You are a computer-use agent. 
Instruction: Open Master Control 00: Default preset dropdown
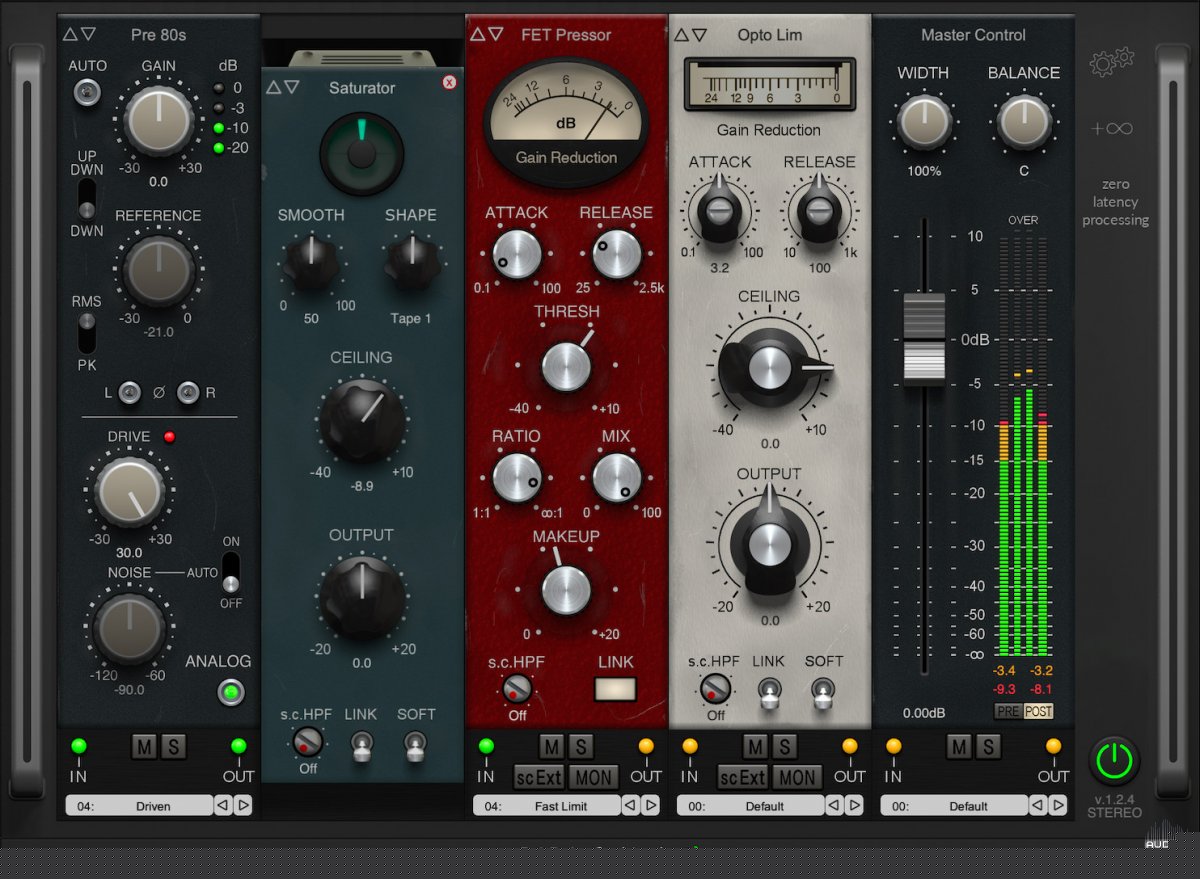tap(955, 806)
